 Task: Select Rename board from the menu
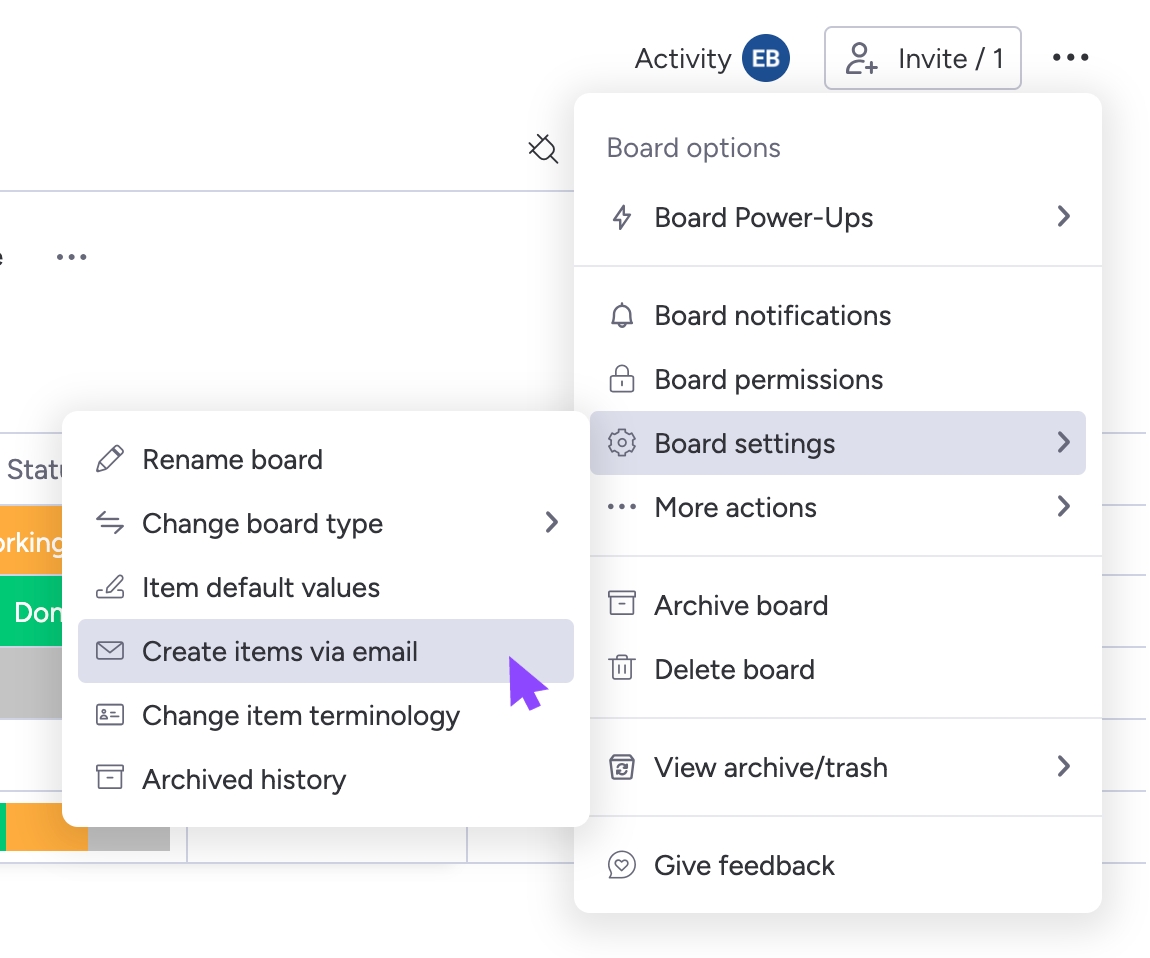(x=232, y=459)
